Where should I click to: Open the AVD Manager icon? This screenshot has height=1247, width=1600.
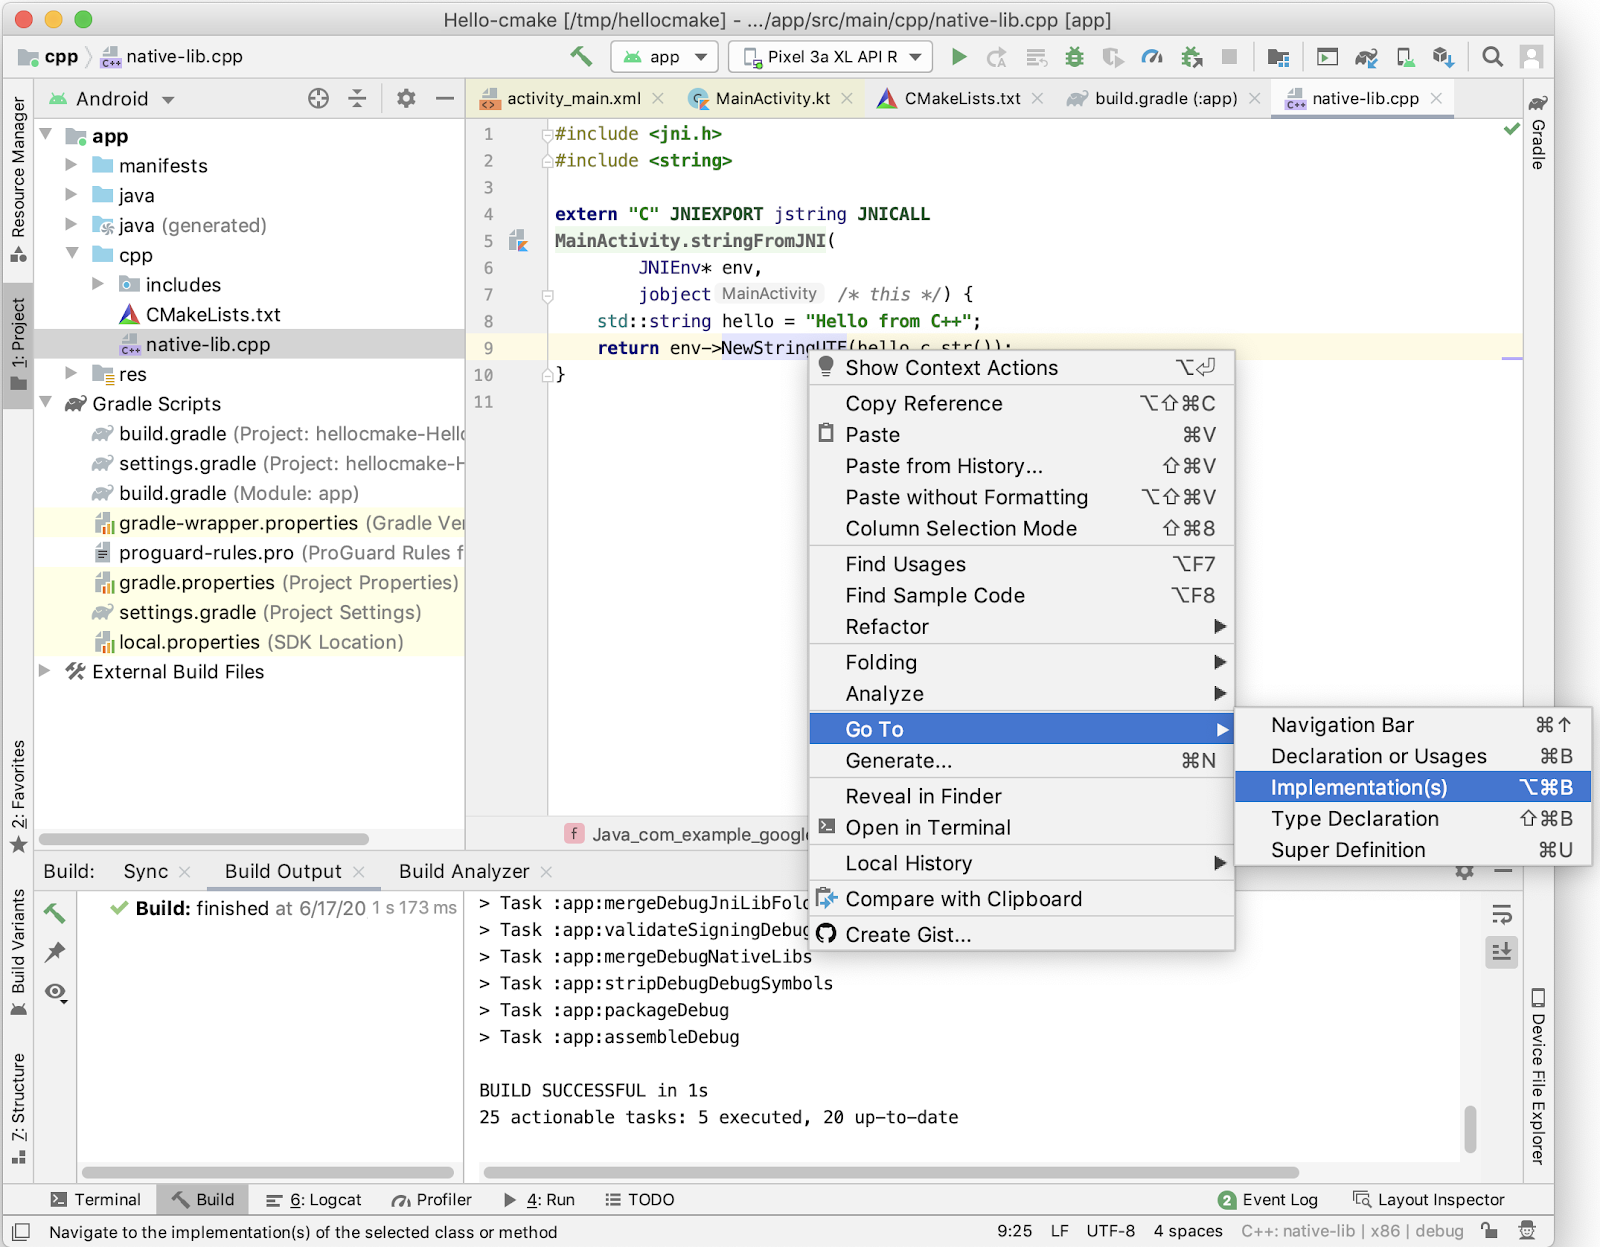click(1405, 57)
